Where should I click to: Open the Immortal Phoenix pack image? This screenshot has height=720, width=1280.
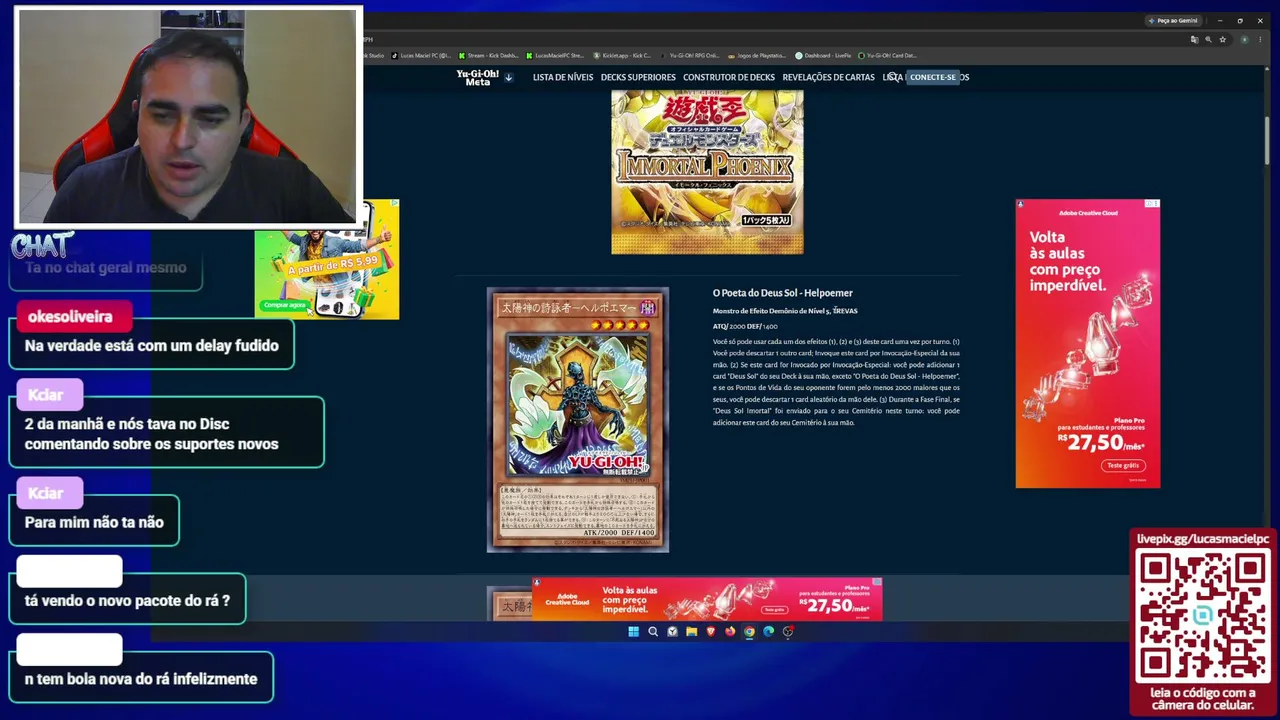(707, 172)
